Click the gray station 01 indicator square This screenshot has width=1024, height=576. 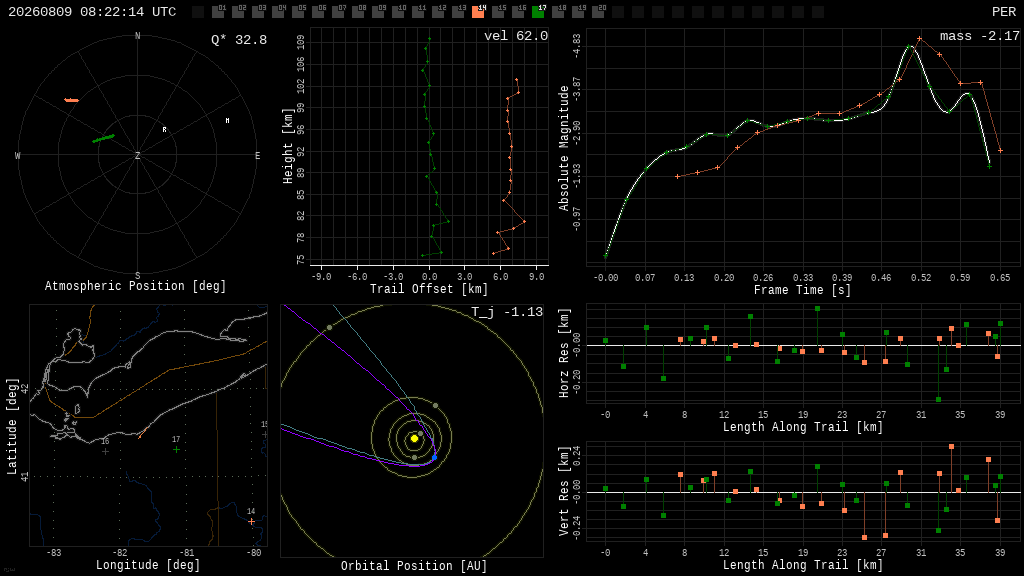point(217,12)
